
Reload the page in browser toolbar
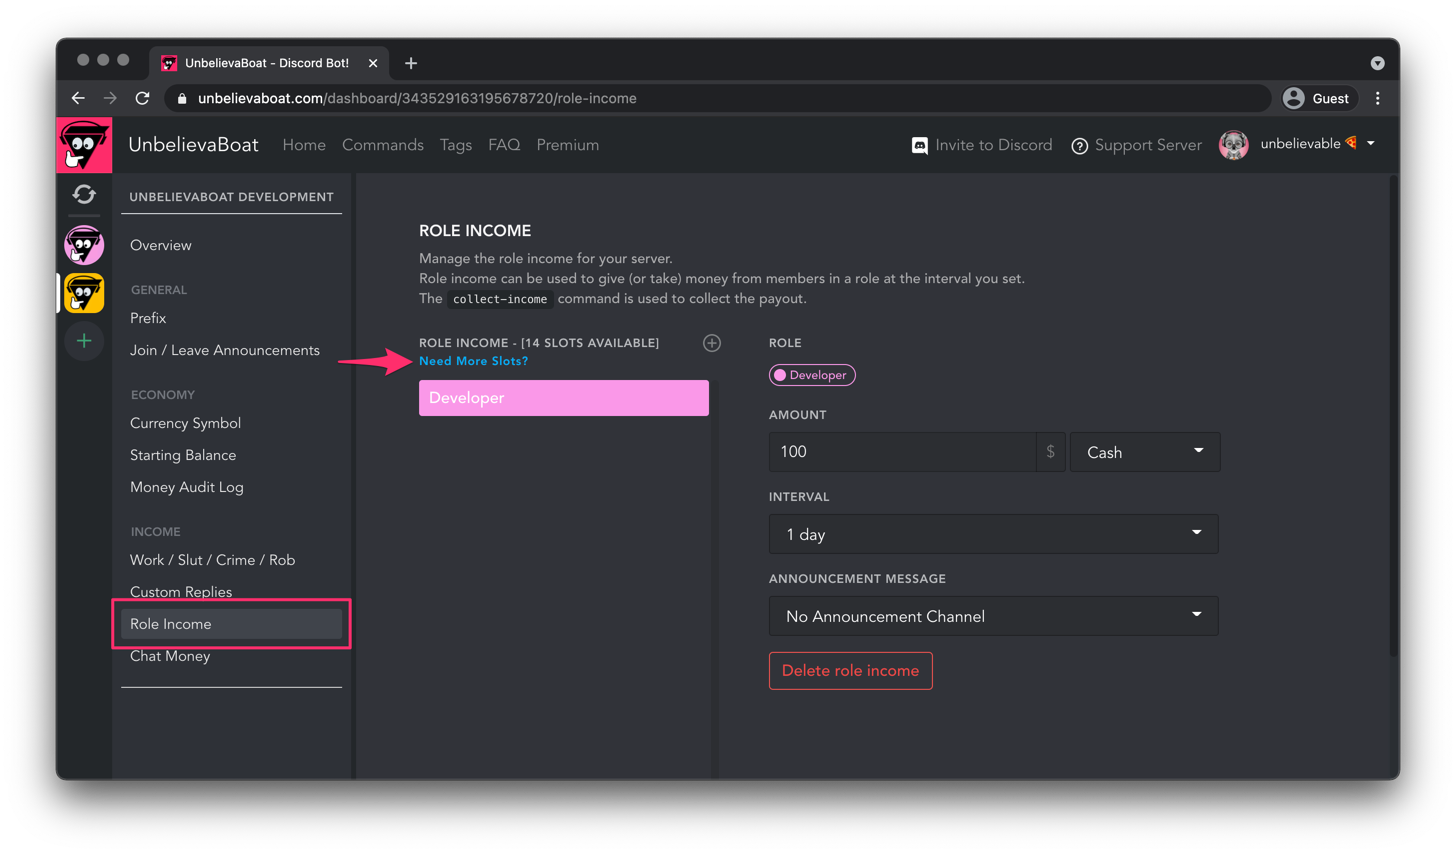click(142, 98)
